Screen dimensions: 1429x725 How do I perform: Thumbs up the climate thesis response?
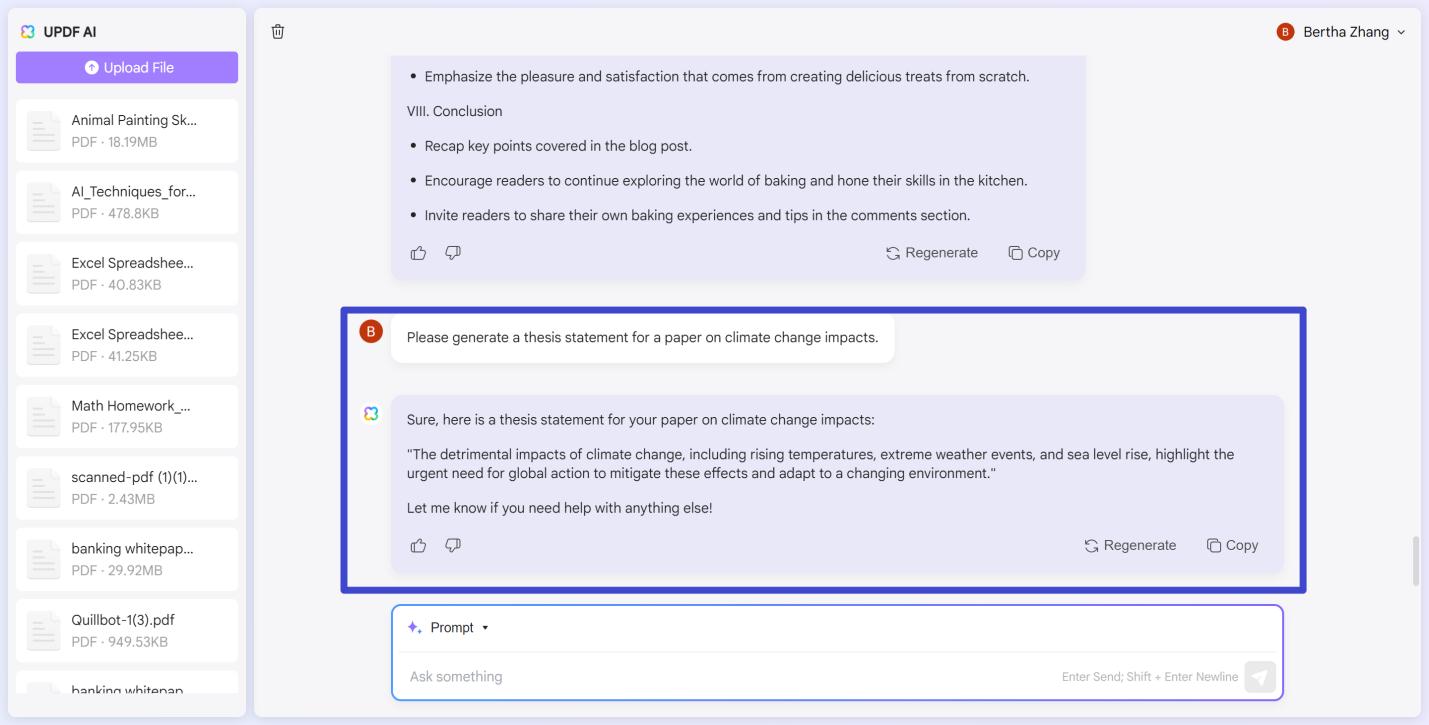[x=418, y=545]
